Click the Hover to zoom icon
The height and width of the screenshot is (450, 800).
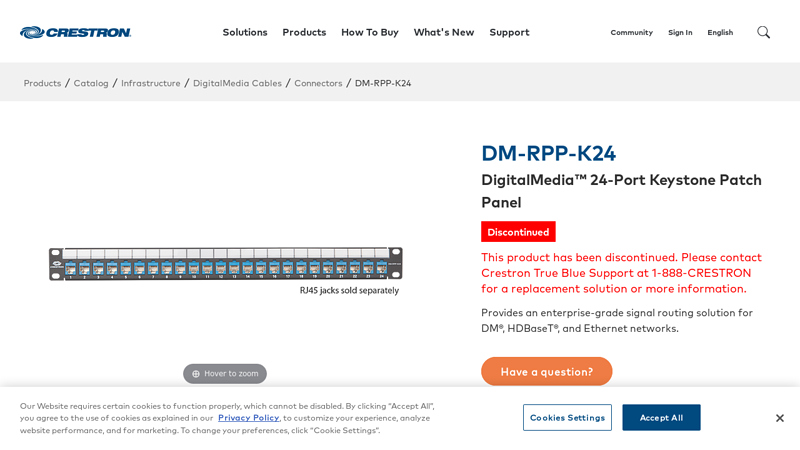click(196, 374)
